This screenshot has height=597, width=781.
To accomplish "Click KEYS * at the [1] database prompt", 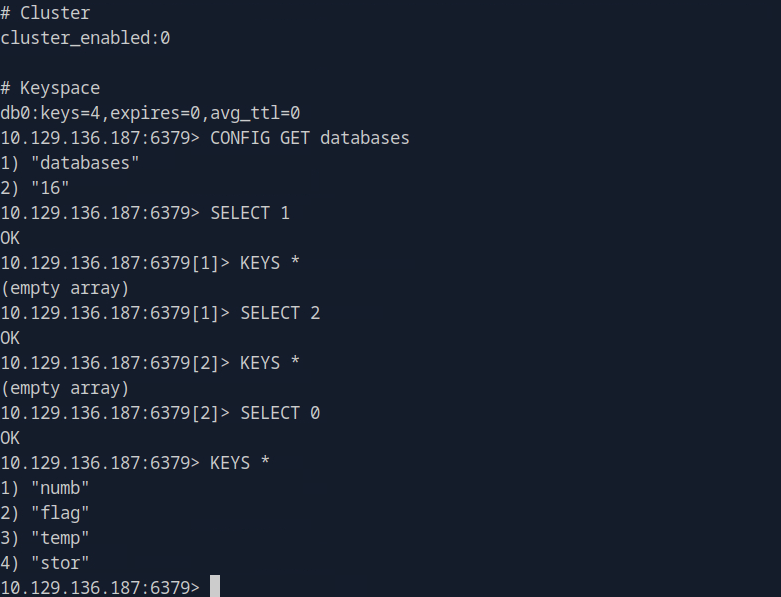I will [x=270, y=263].
